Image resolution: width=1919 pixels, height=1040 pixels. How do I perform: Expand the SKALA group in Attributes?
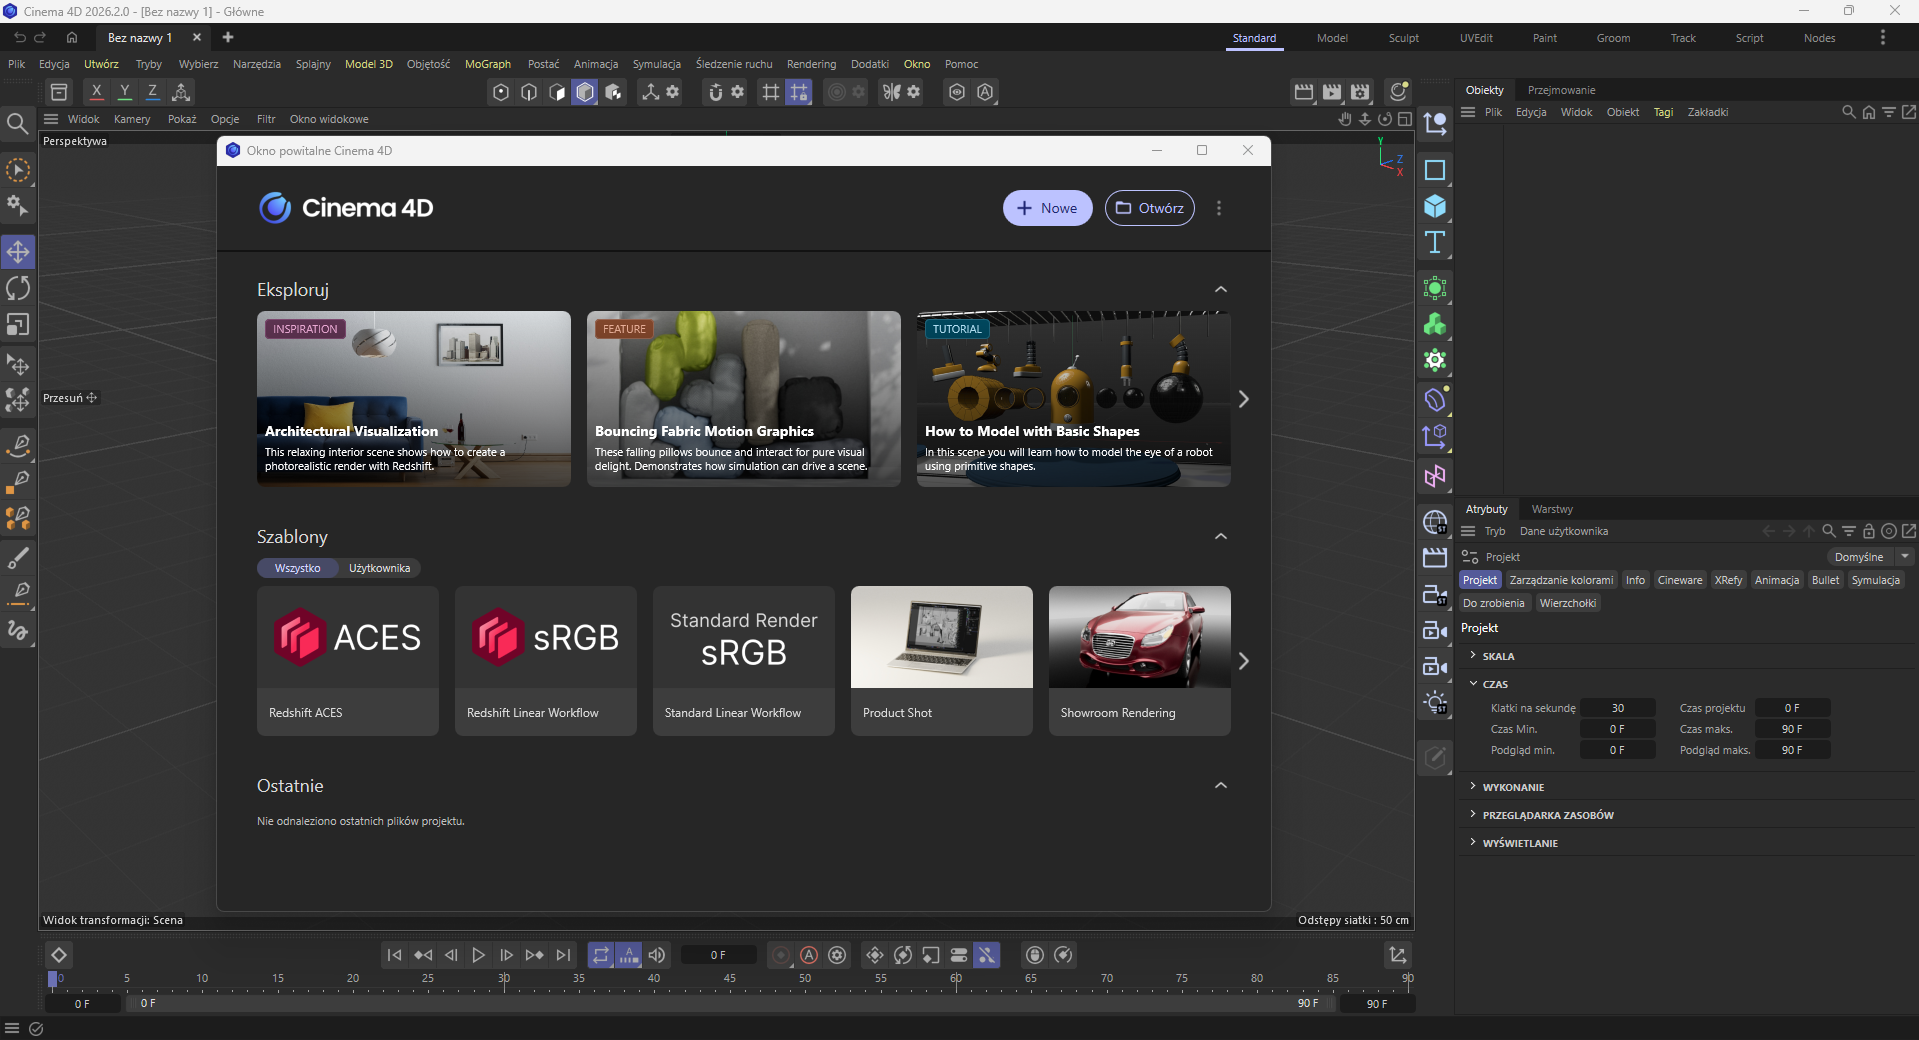point(1473,655)
